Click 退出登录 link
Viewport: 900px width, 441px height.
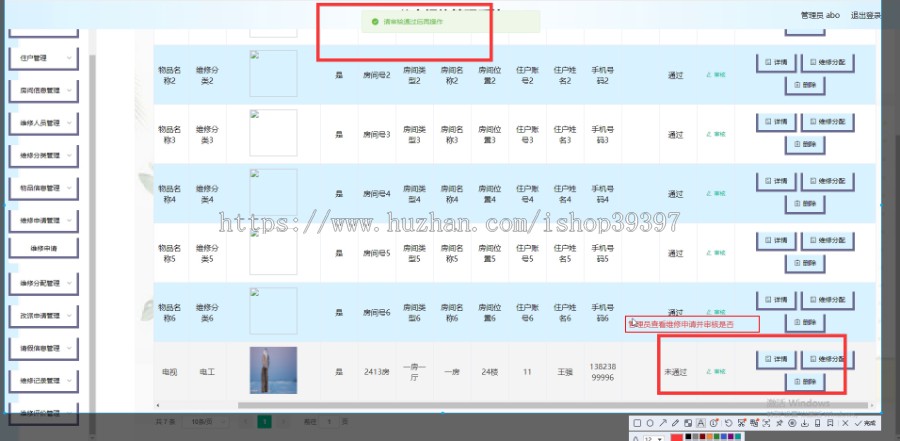click(x=865, y=16)
